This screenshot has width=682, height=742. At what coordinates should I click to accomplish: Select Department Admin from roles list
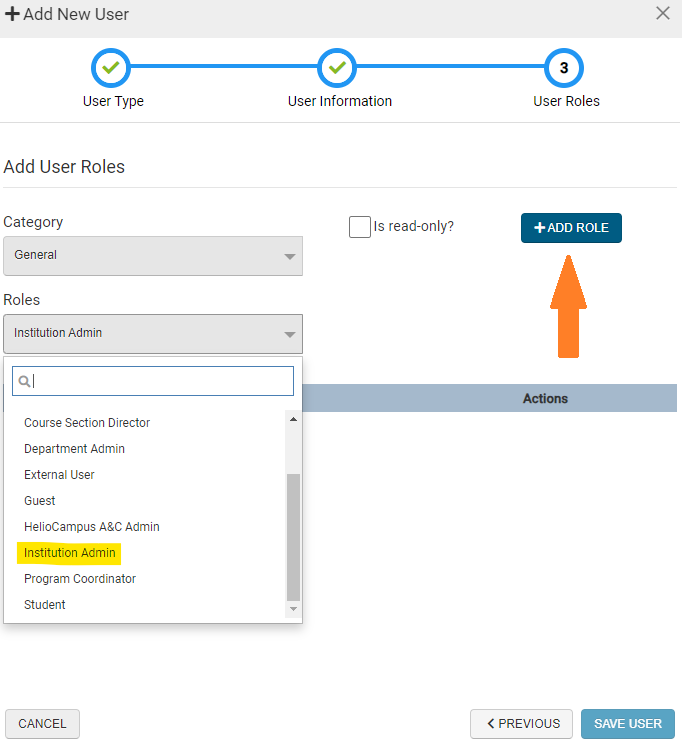pos(74,449)
